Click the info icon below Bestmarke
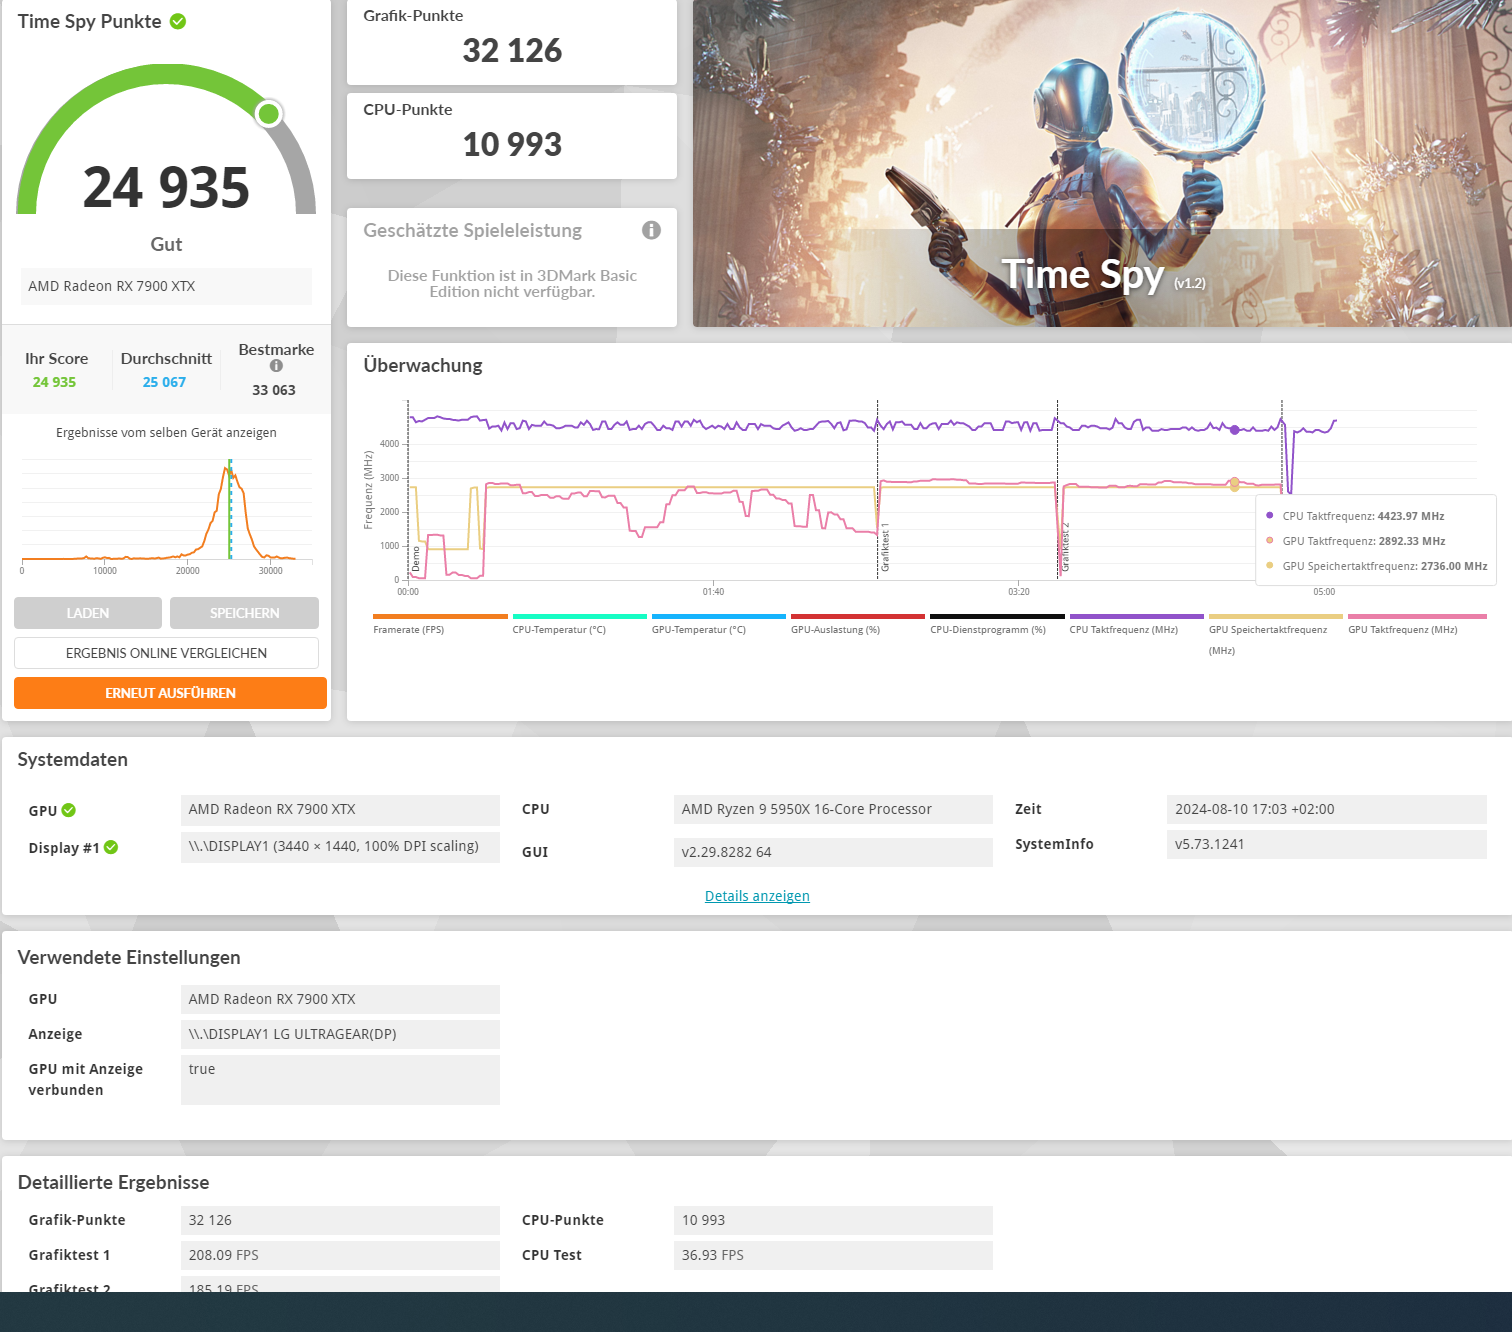 pos(276,366)
